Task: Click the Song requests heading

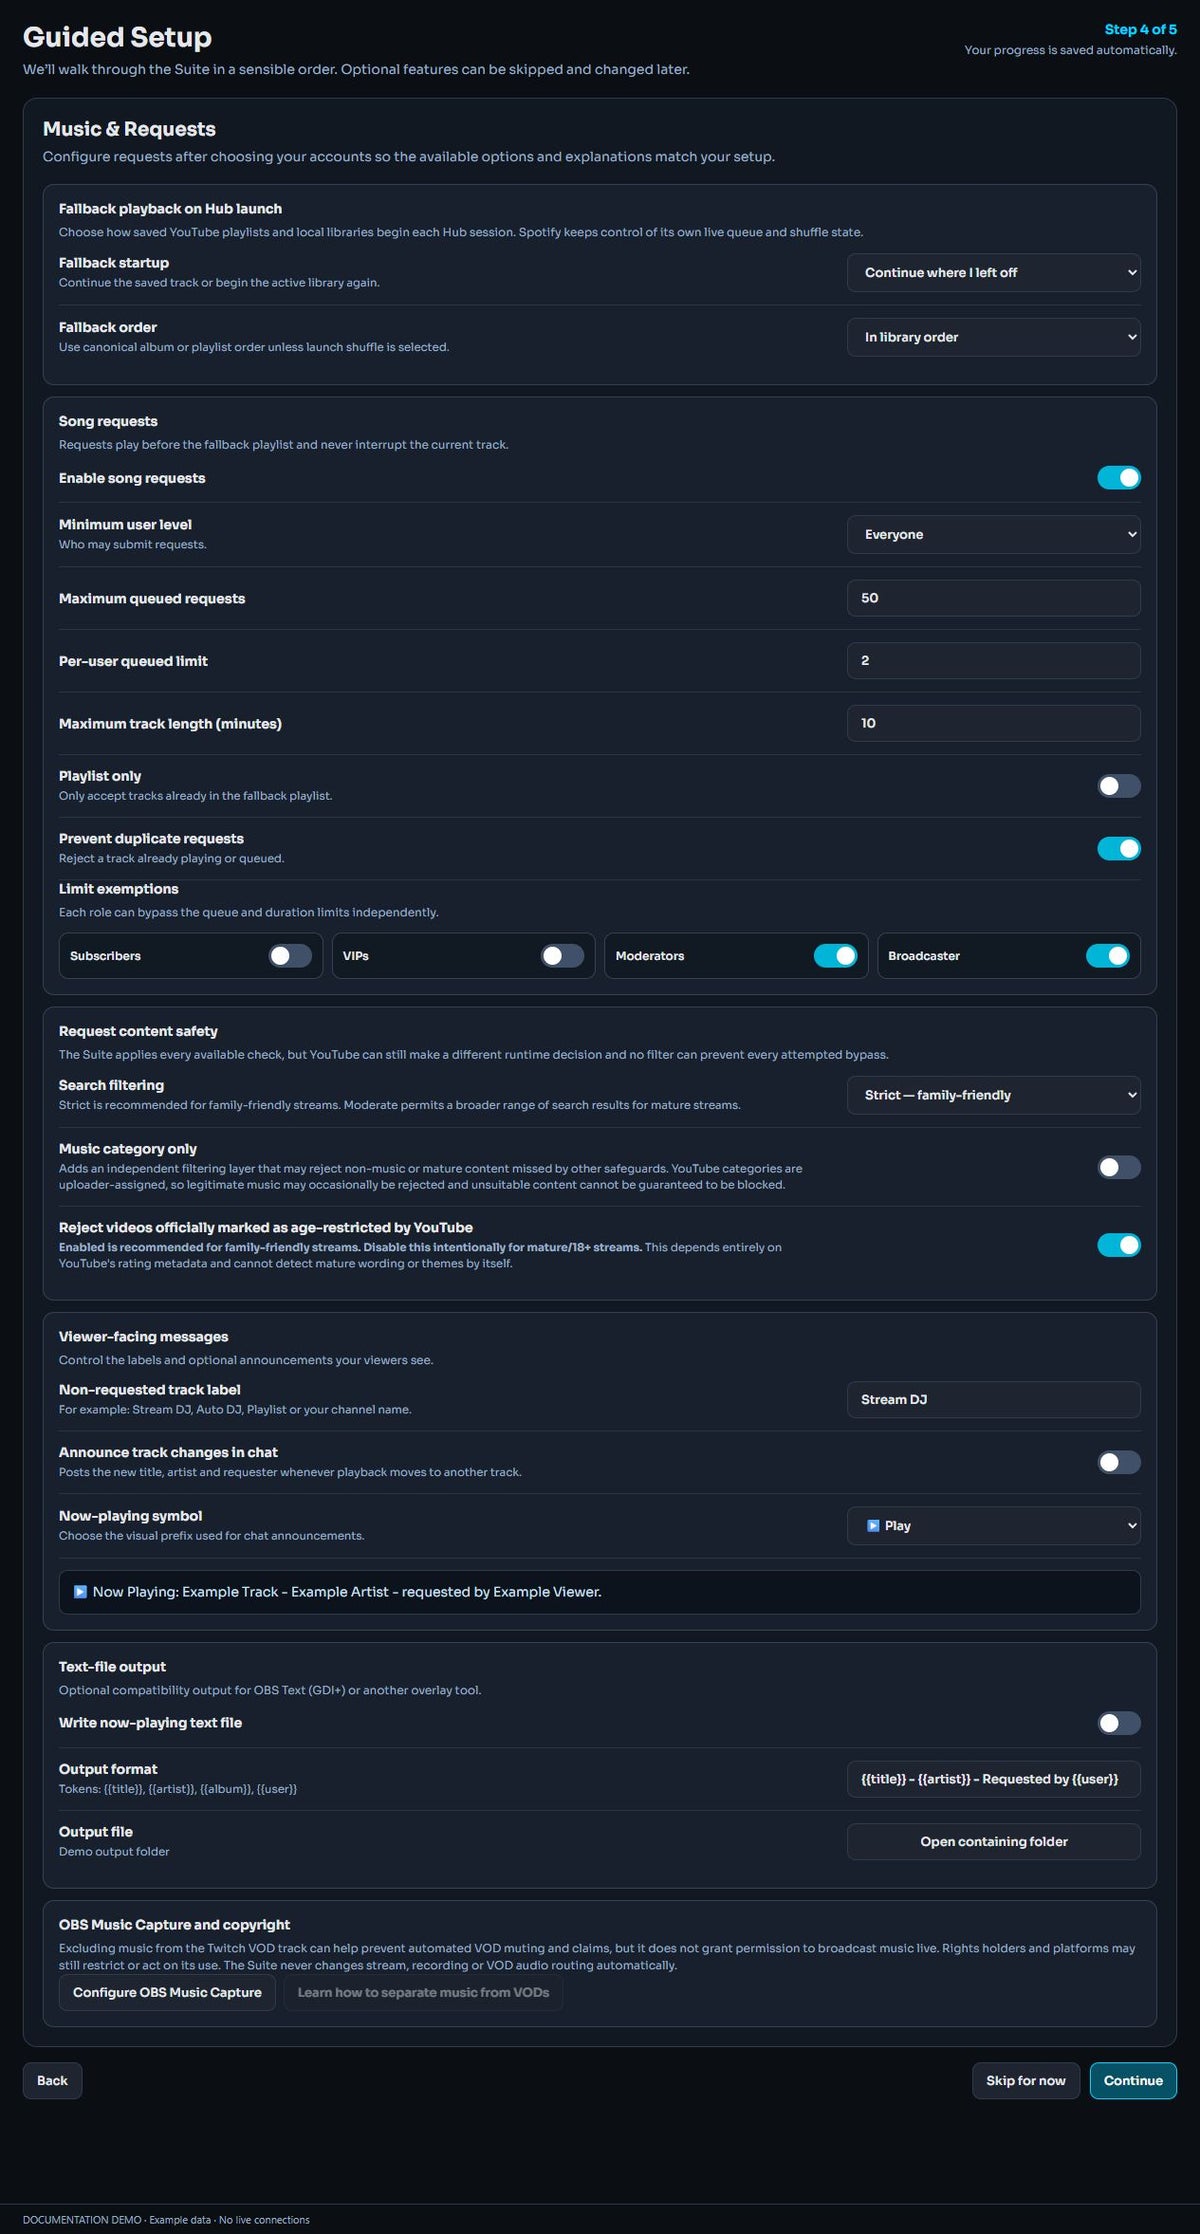Action: [108, 421]
